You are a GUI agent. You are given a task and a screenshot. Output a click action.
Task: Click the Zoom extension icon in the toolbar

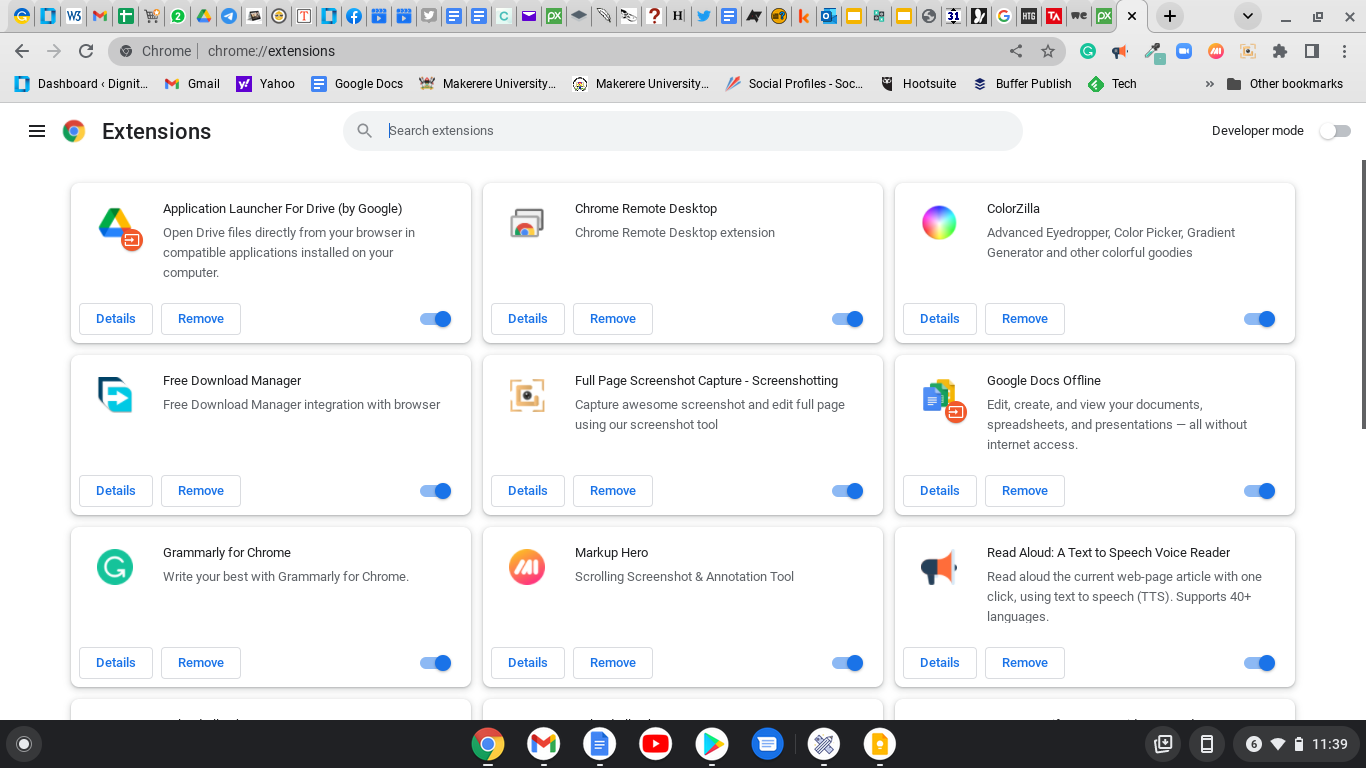[1184, 51]
